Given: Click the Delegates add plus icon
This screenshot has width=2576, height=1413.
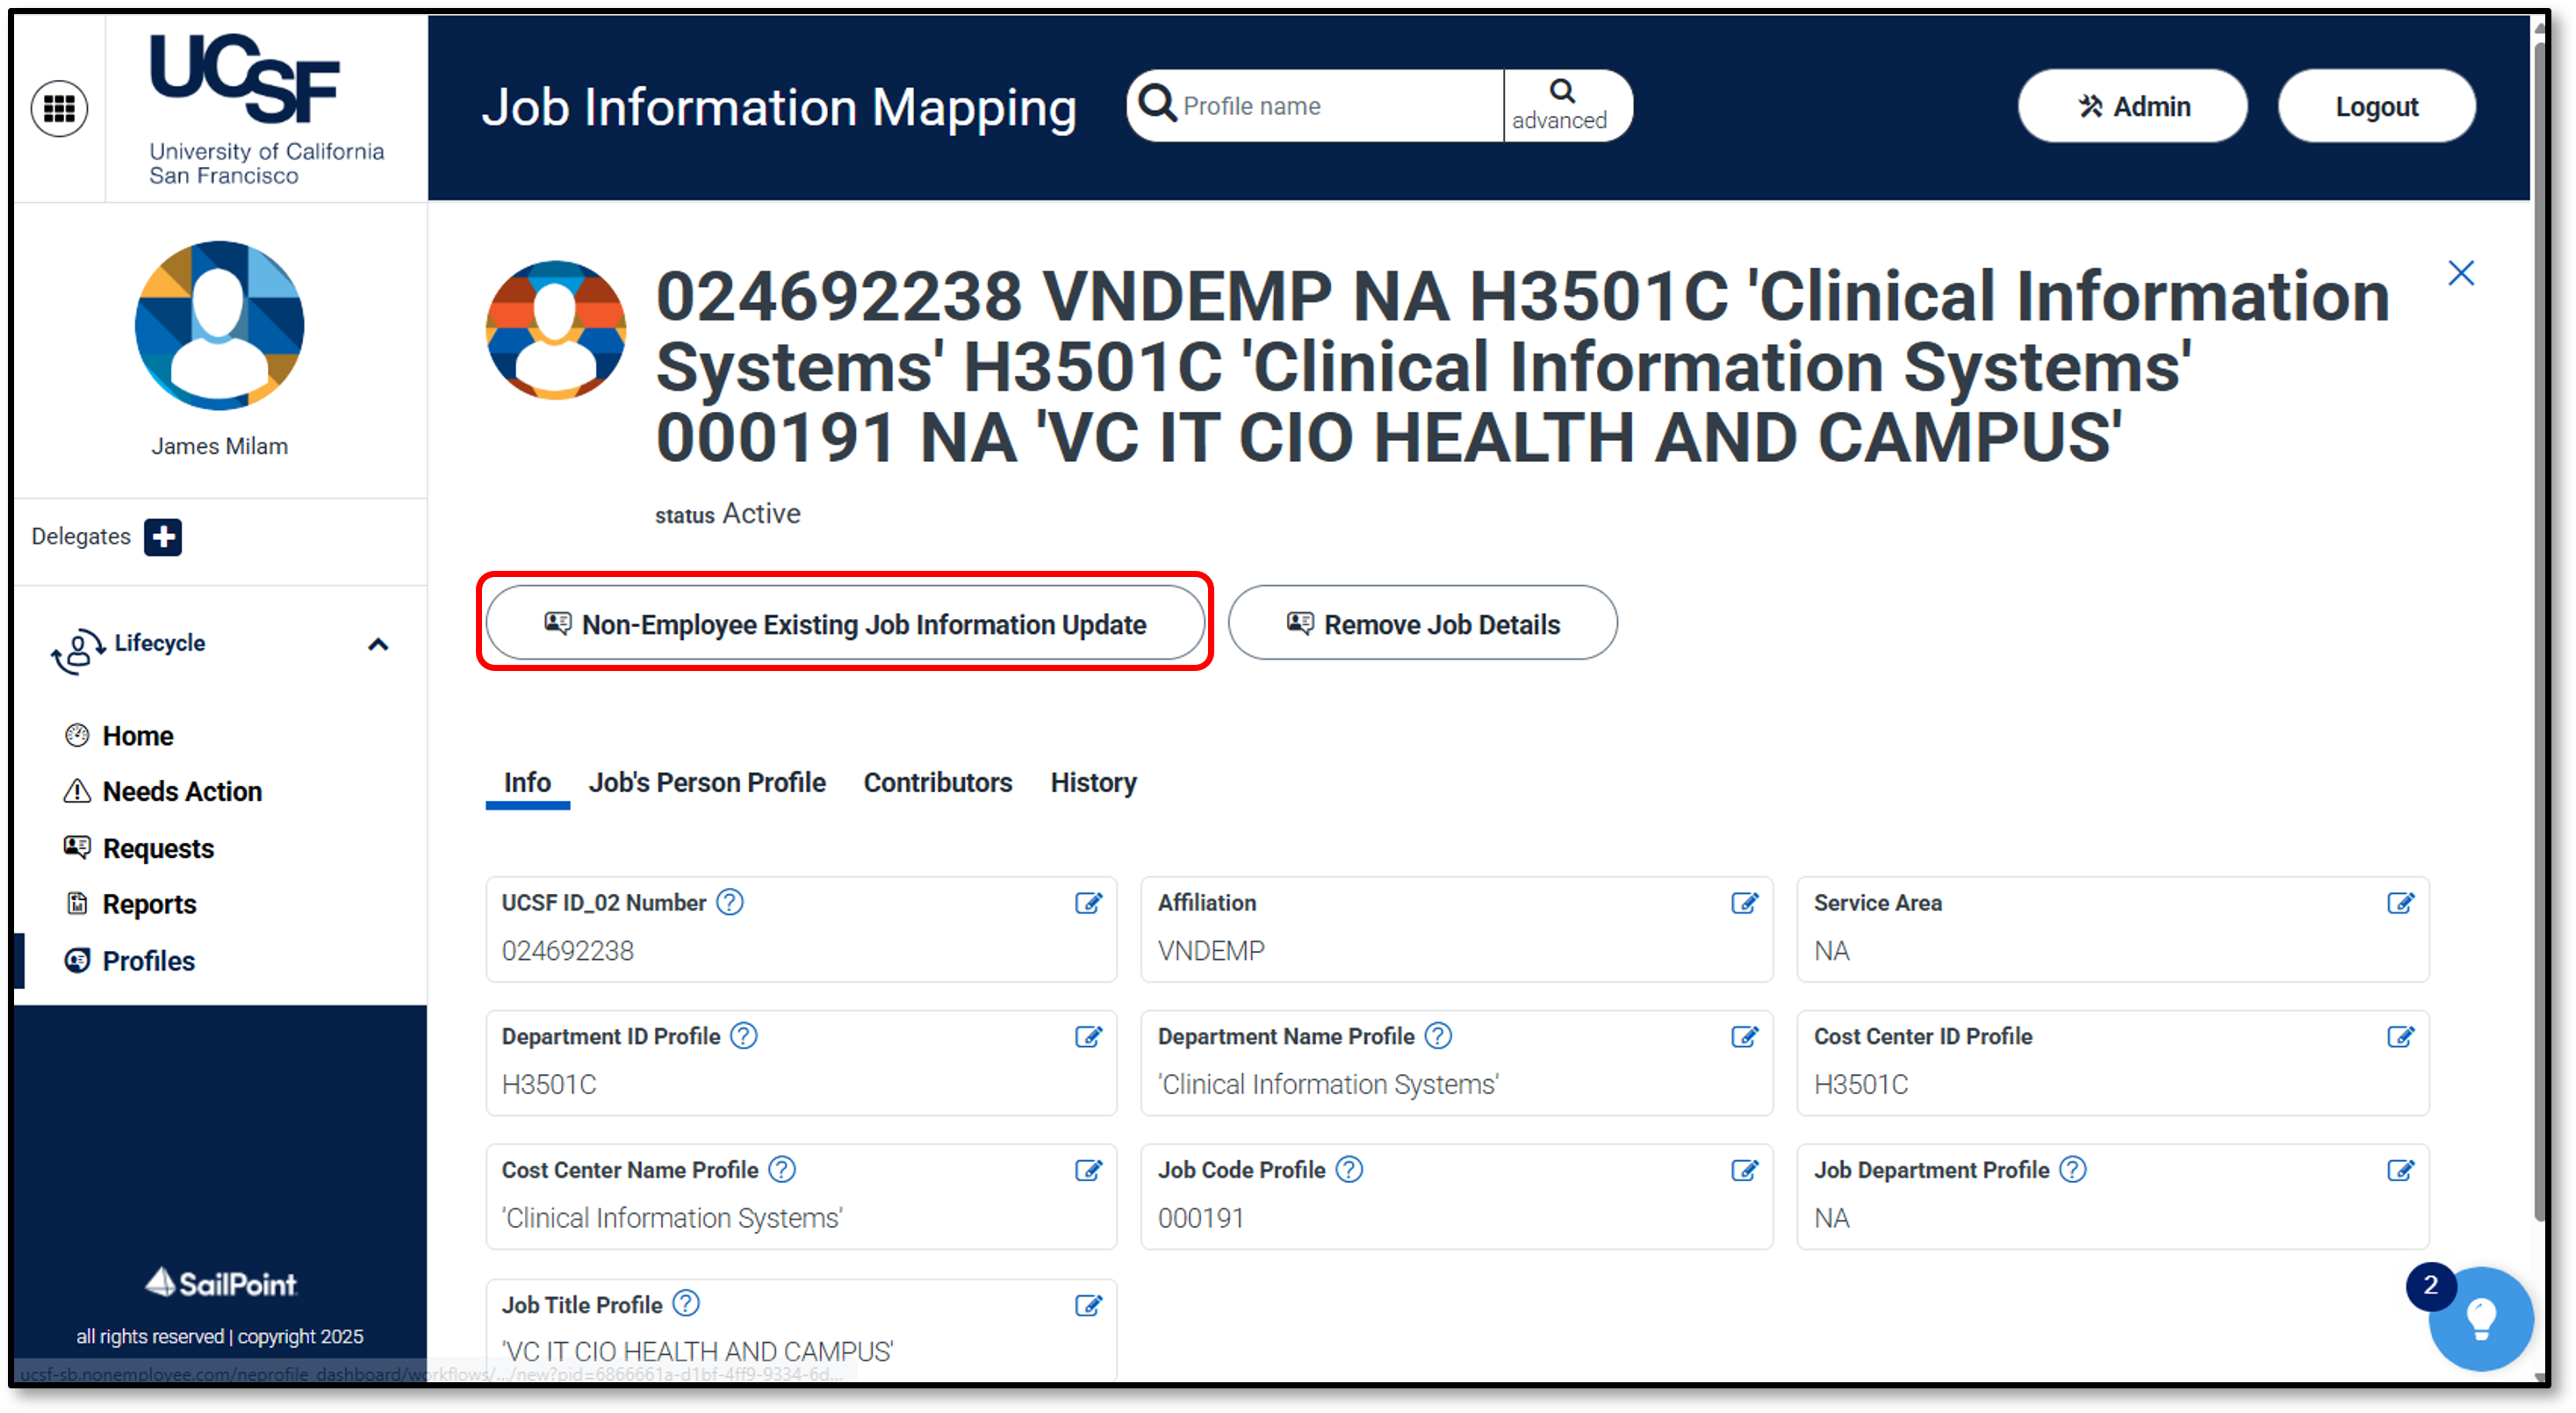Looking at the screenshot, I should pos(162,537).
